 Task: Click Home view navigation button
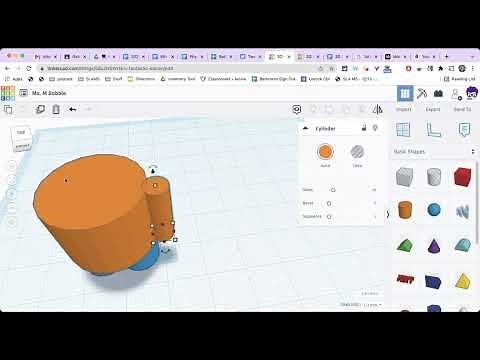pos(12,165)
